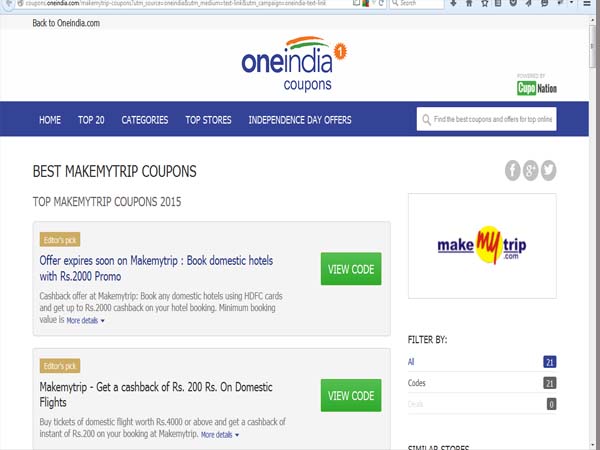600x450 pixels.
Task: Select the CATEGORIES menu item
Action: click(x=145, y=120)
